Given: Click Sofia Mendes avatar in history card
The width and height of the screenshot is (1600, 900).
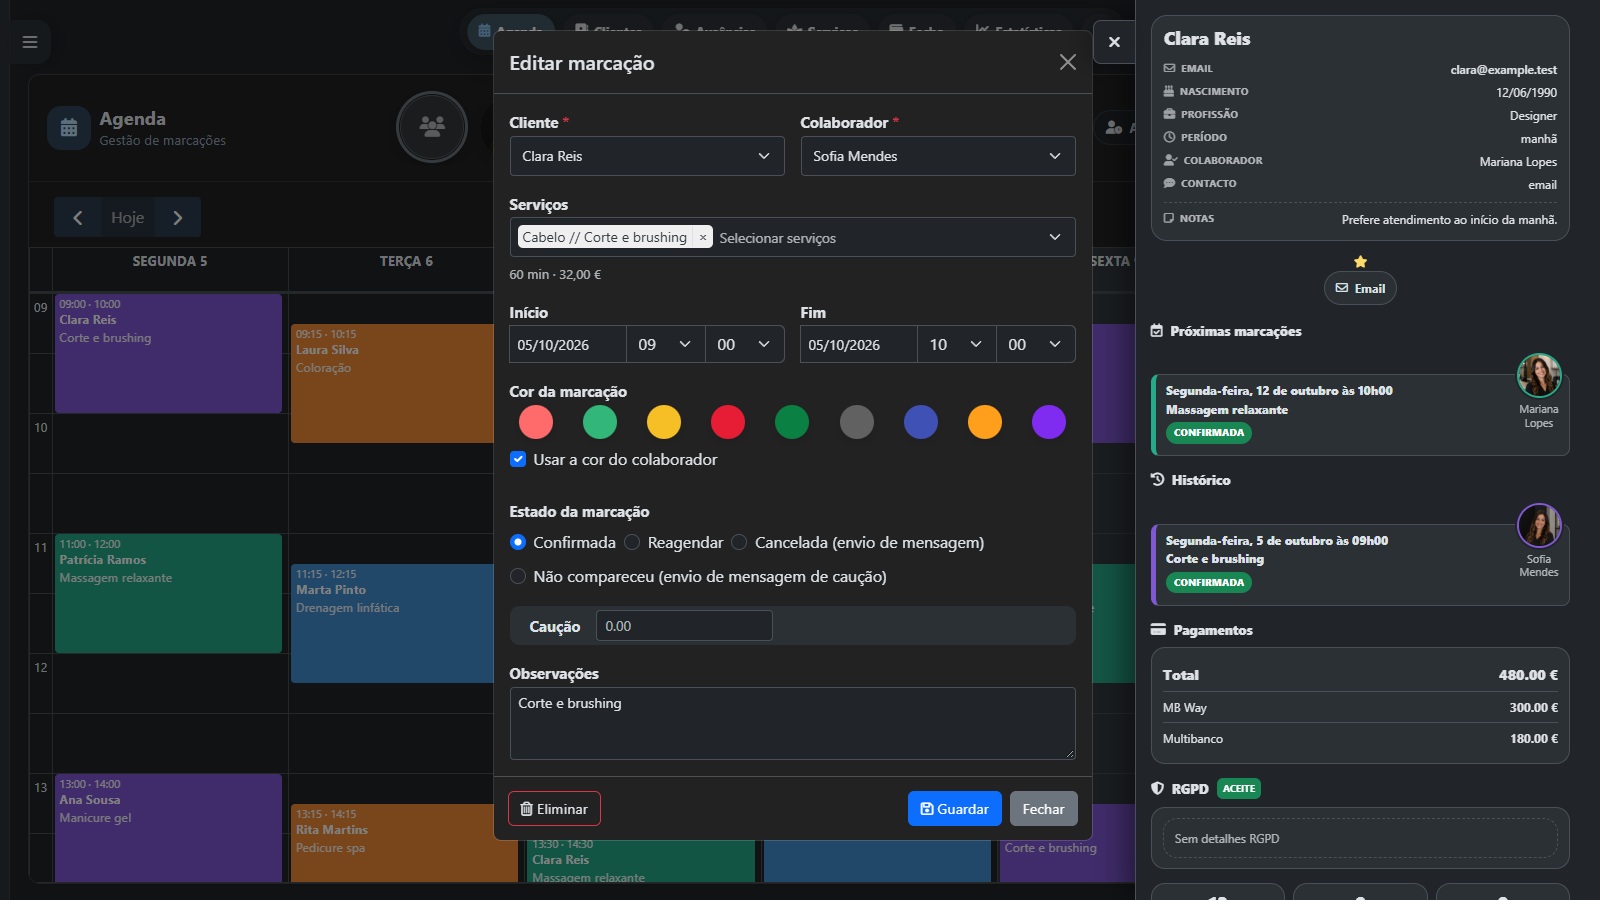Looking at the screenshot, I should pos(1539,526).
